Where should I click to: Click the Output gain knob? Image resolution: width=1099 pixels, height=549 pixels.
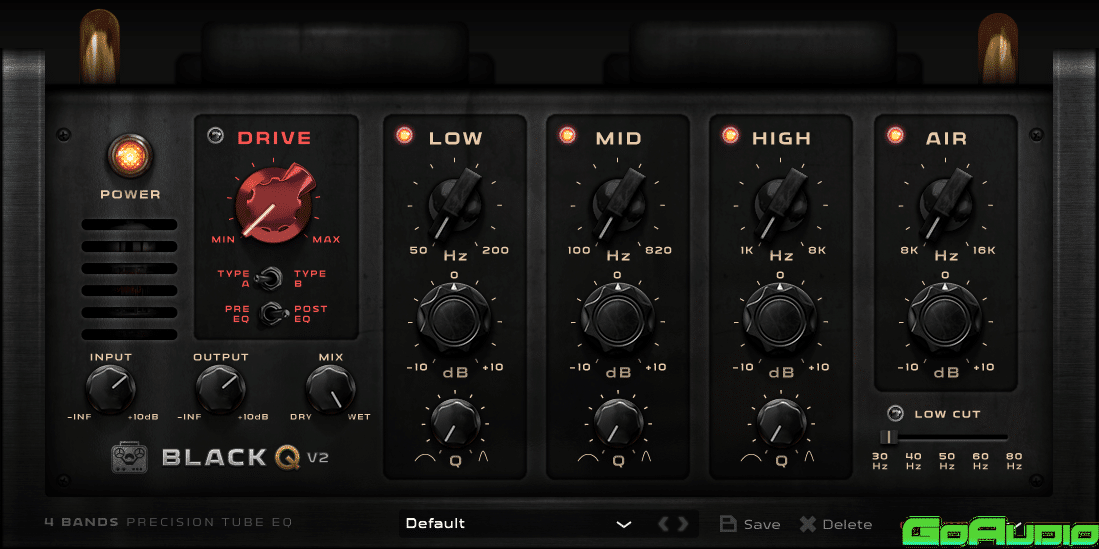click(x=220, y=388)
